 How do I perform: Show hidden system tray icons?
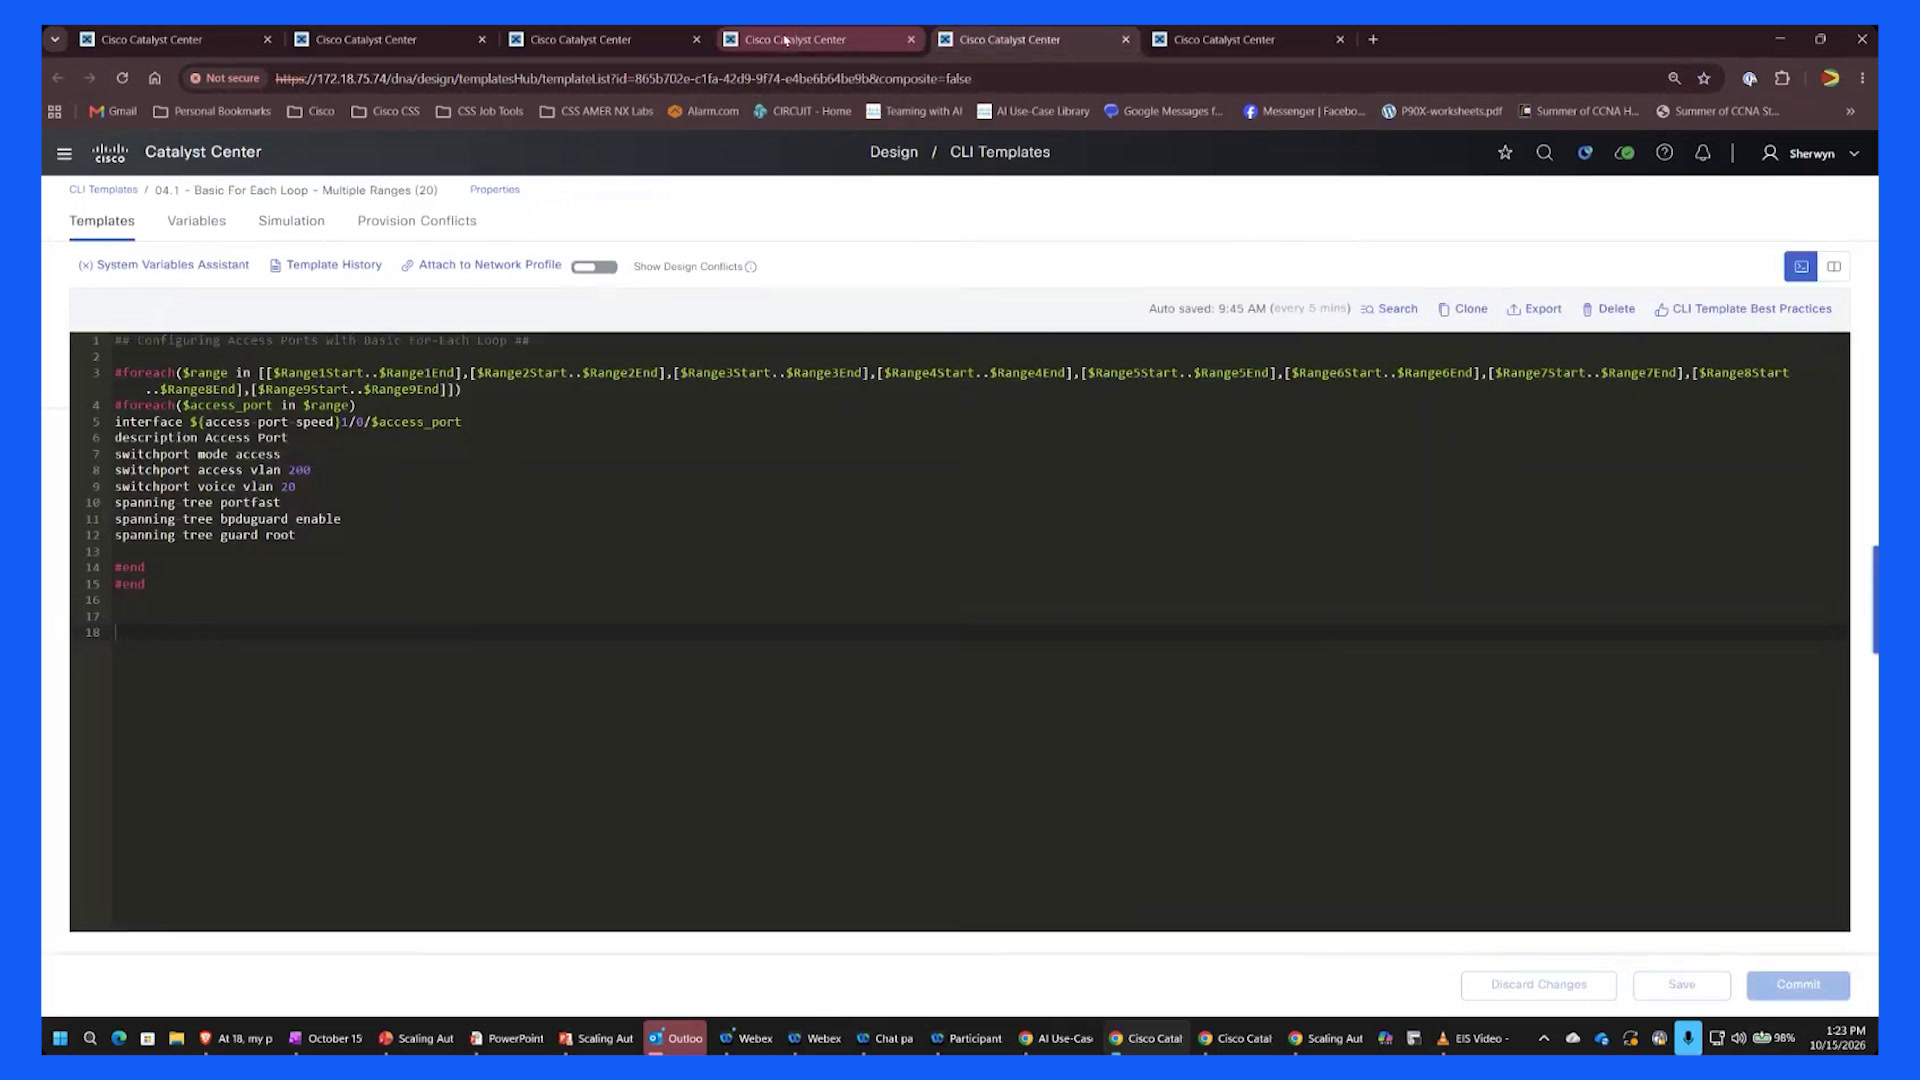coord(1544,1038)
